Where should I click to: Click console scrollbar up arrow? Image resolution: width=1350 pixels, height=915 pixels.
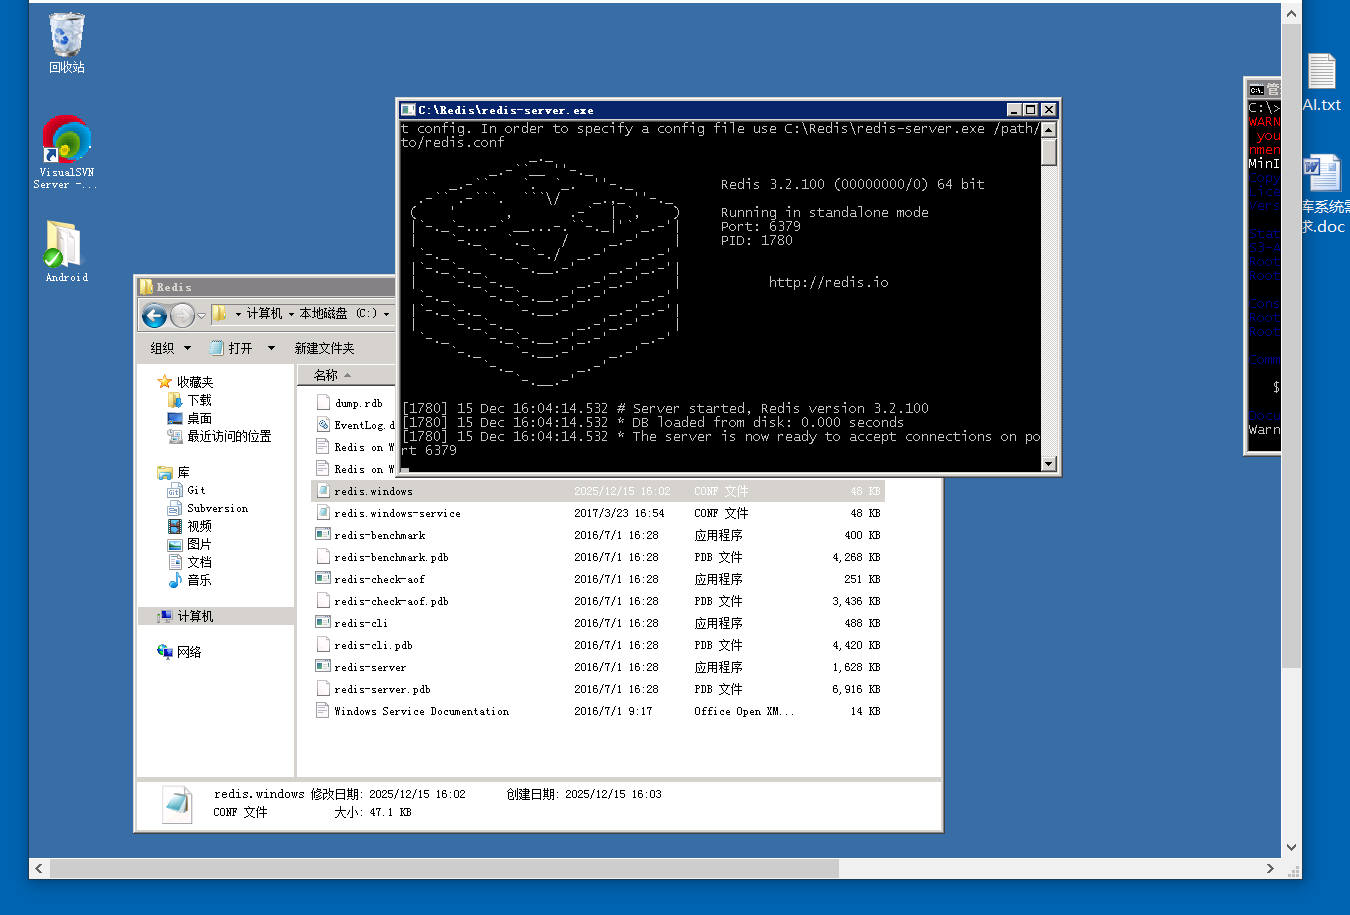(x=1049, y=130)
